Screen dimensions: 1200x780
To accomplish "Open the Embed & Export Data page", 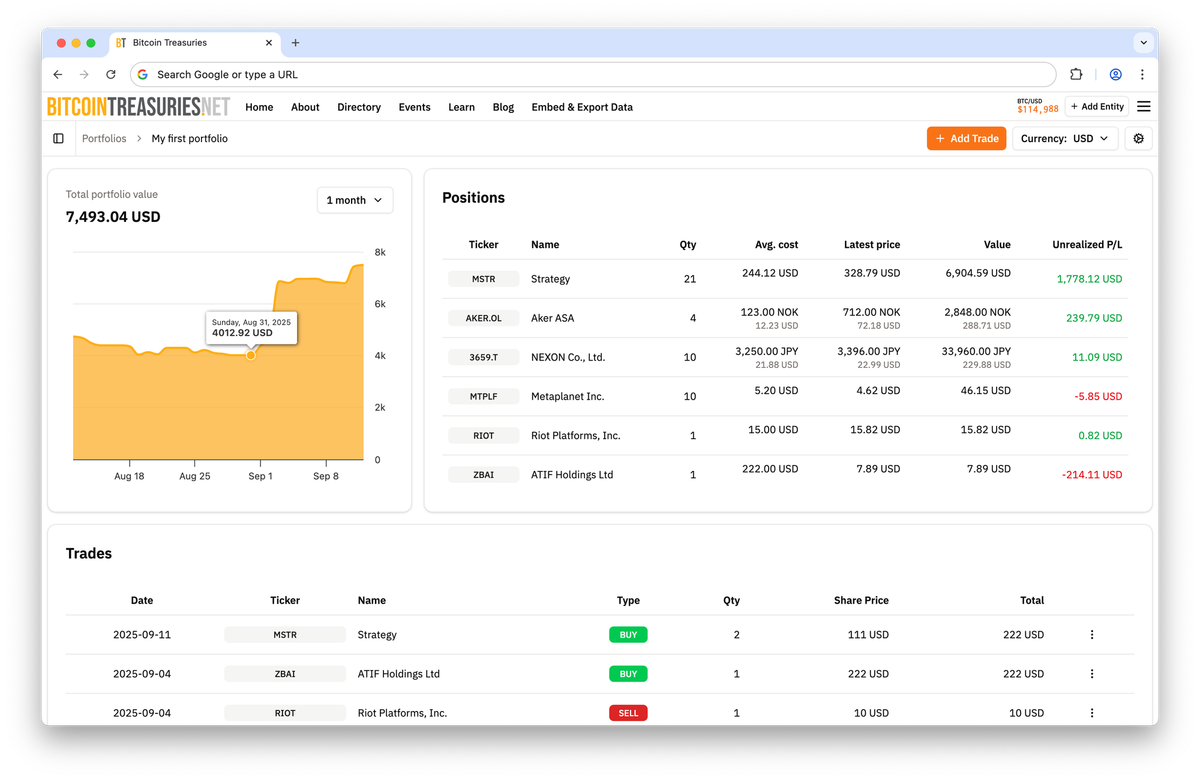I will pyautogui.click(x=582, y=107).
